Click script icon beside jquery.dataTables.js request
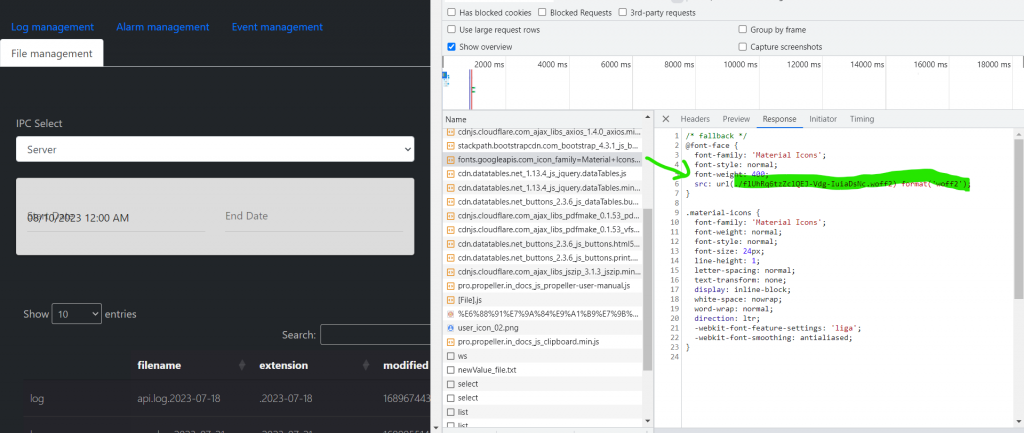 click(451, 174)
